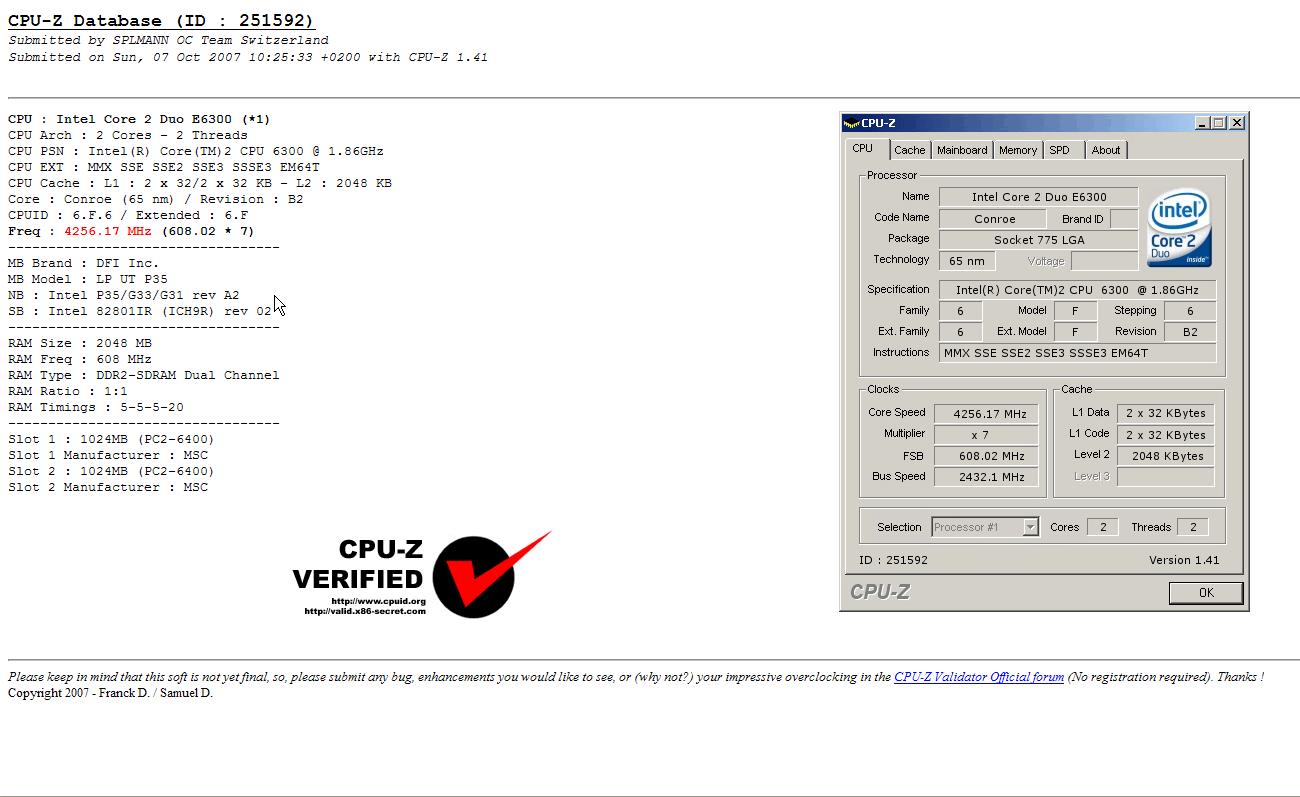The height and width of the screenshot is (797, 1300).
Task: Maximize the CPU-Z window
Action: point(1219,123)
